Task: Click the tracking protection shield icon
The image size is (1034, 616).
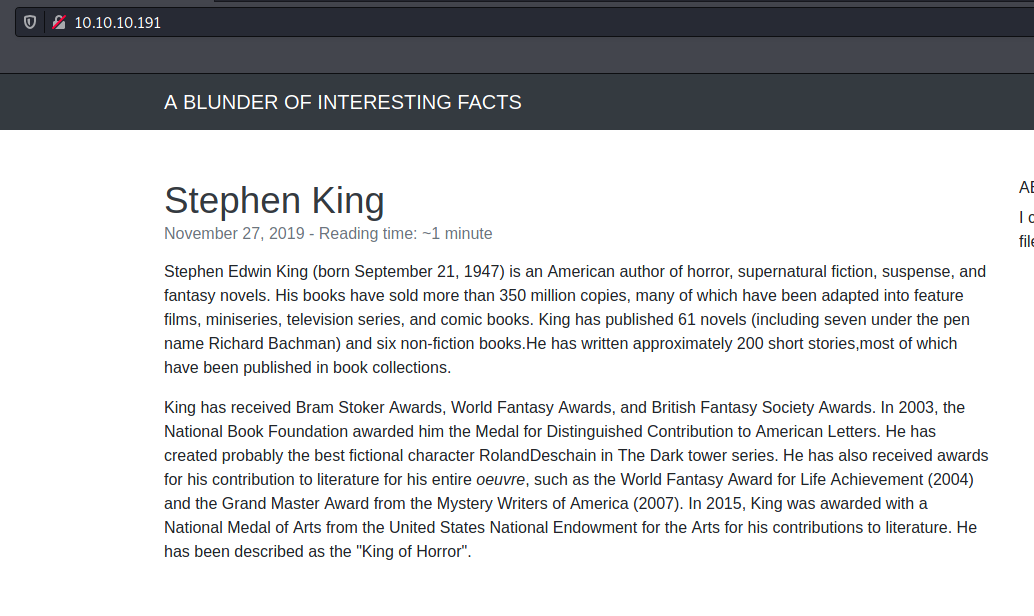Action: click(x=30, y=22)
